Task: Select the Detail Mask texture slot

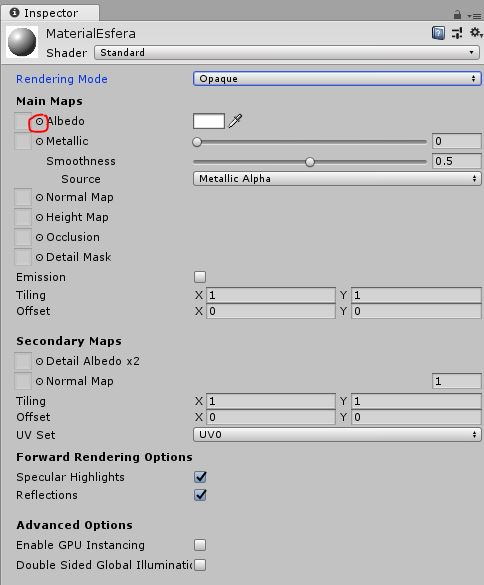Action: point(23,257)
